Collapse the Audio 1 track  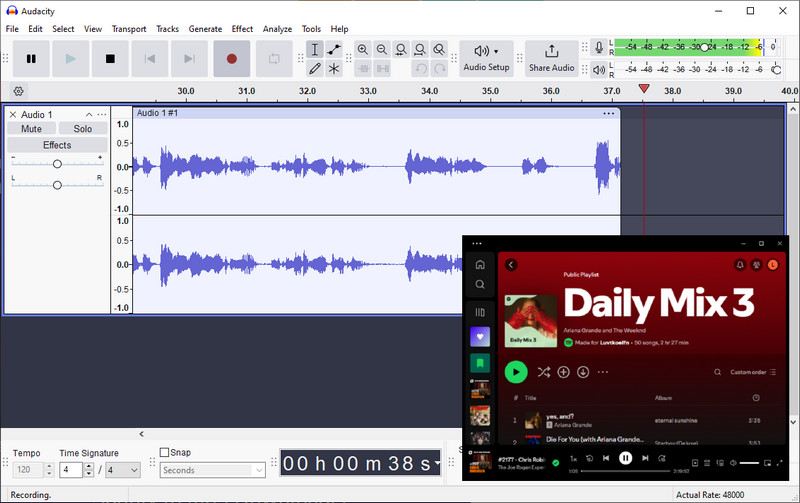pos(89,115)
